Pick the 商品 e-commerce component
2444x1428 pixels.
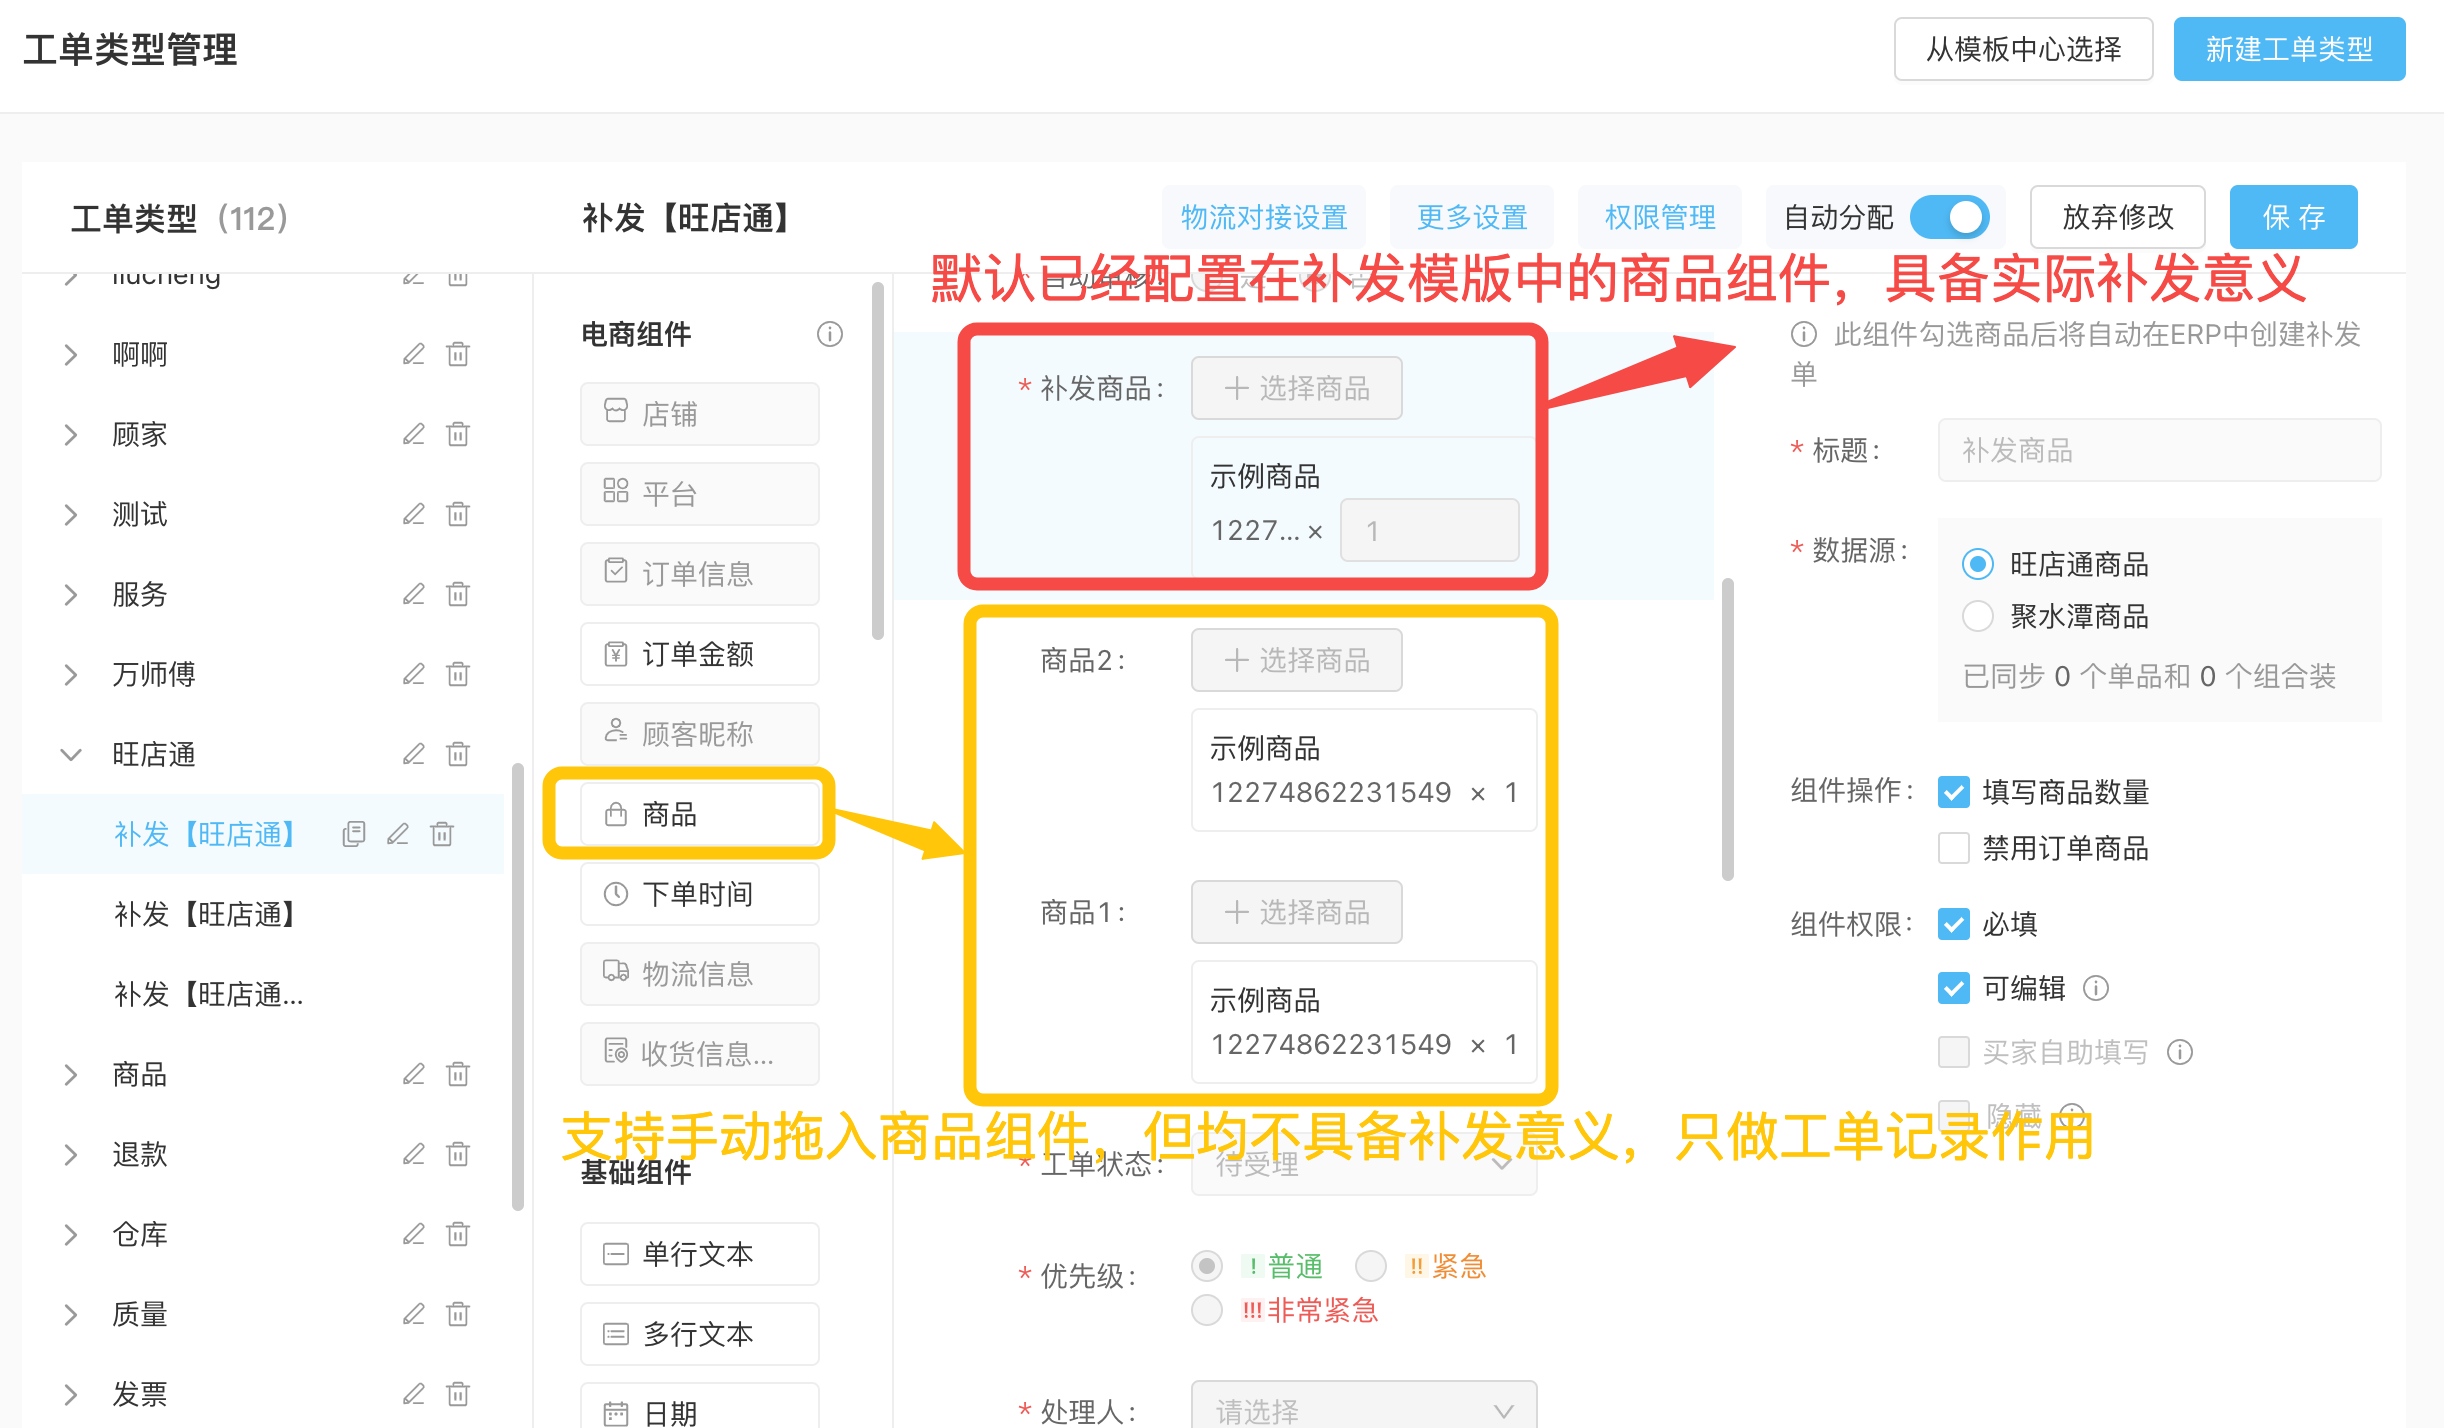[700, 814]
